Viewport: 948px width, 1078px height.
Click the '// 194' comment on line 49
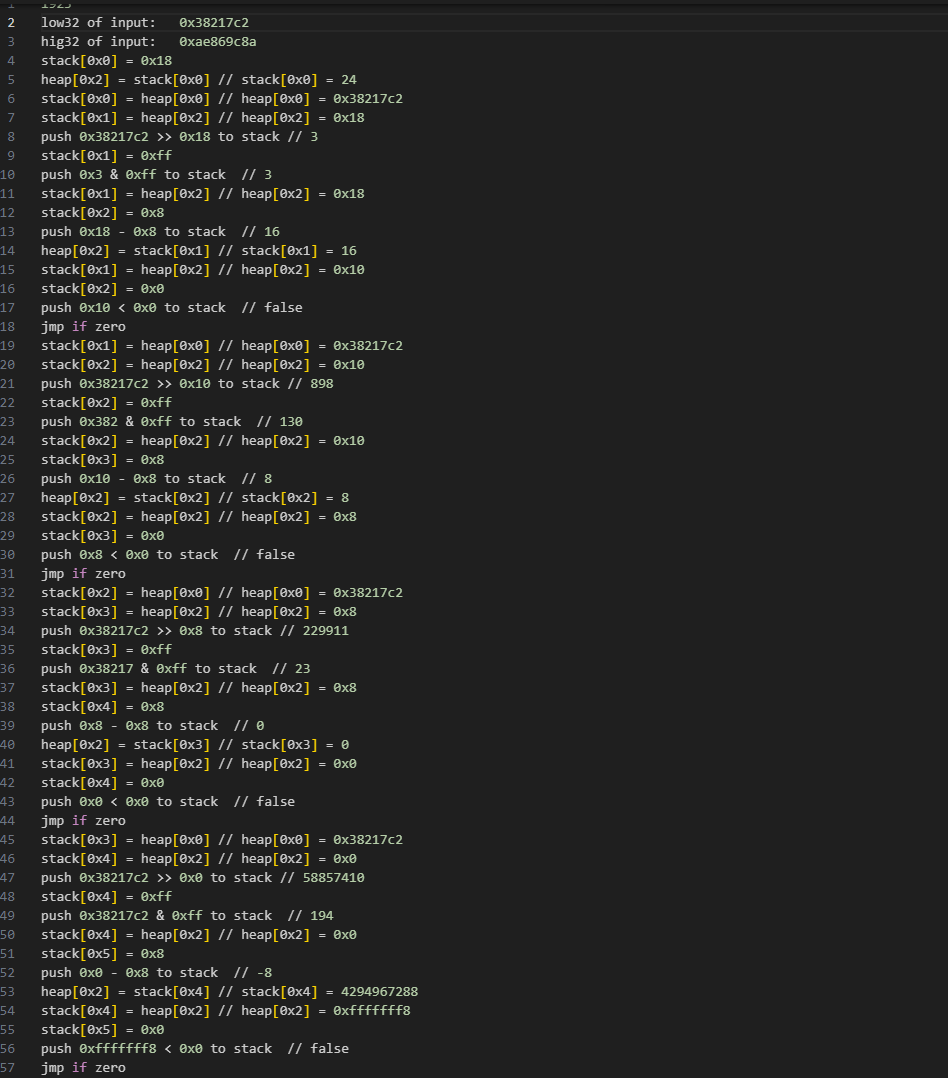pyautogui.click(x=310, y=916)
